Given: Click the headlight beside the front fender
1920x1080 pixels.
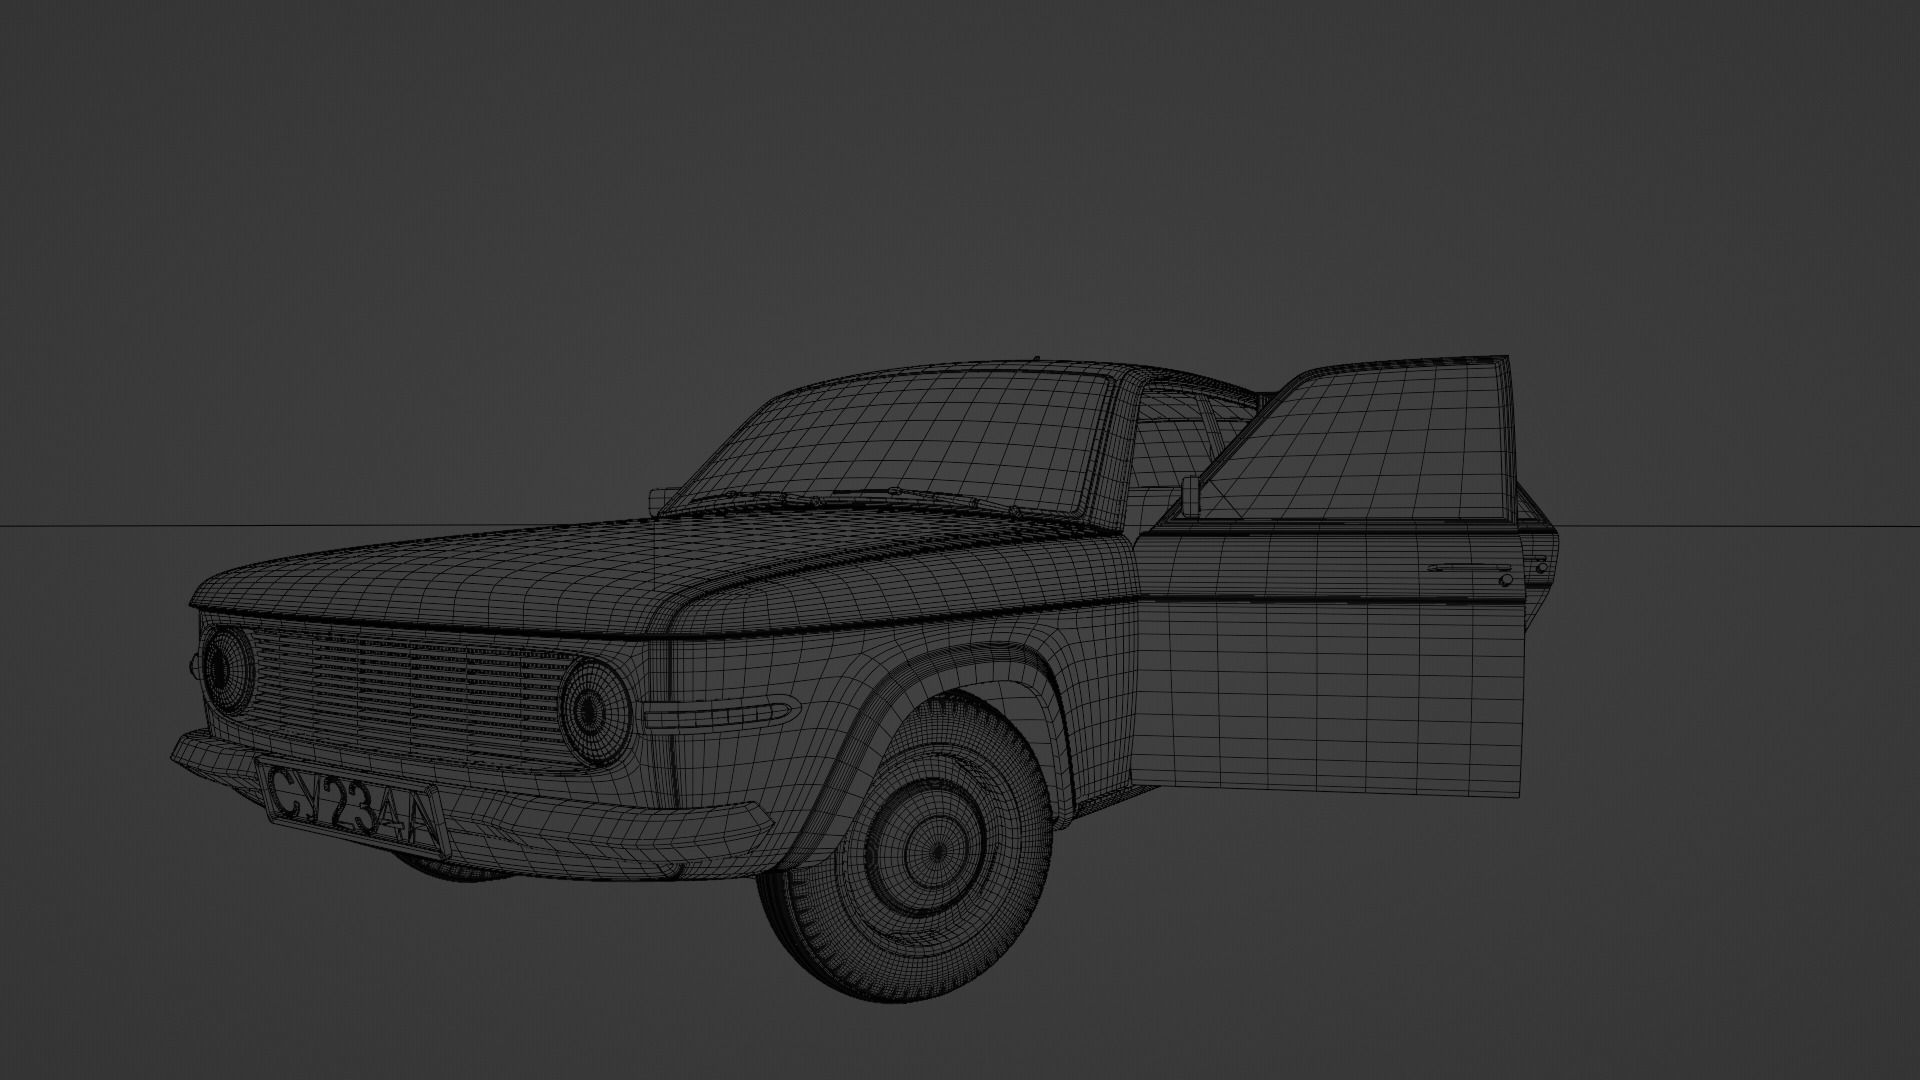Looking at the screenshot, I should point(594,710).
